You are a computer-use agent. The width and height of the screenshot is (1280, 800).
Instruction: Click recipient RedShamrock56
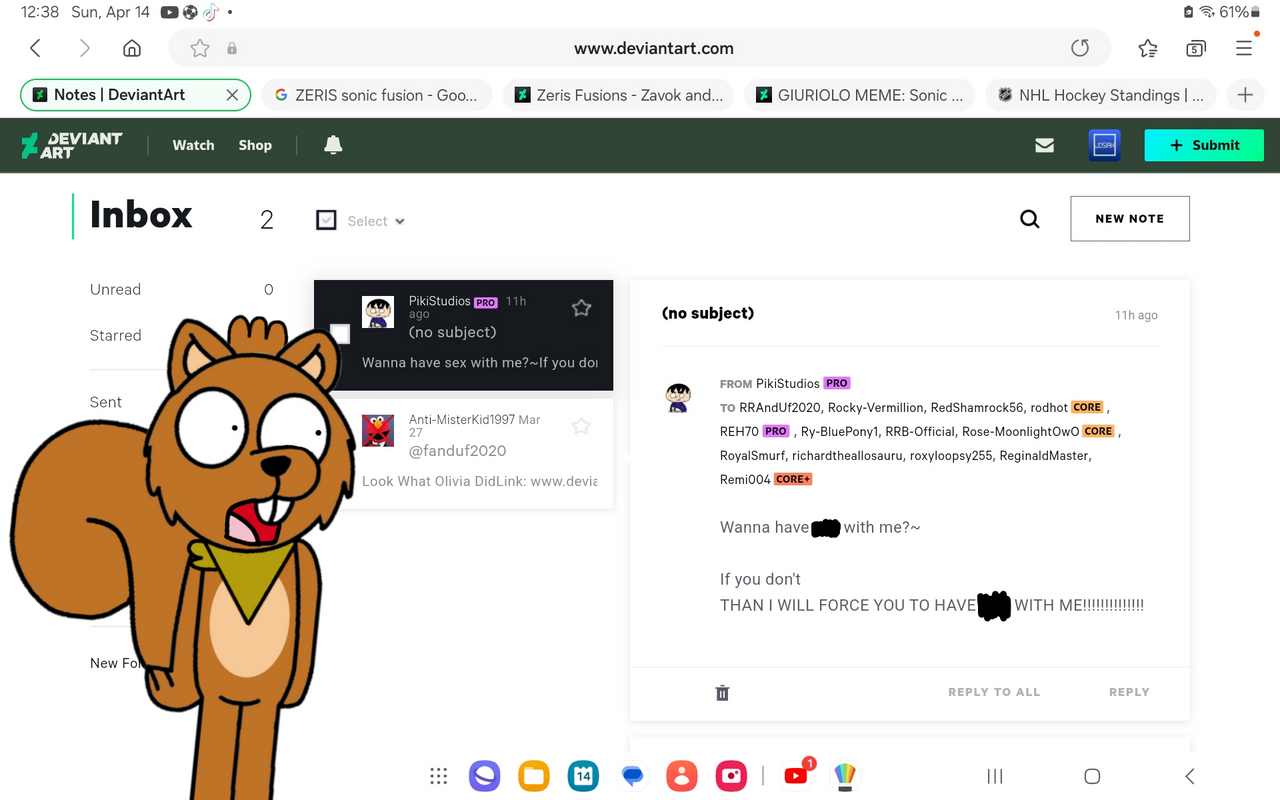tap(977, 407)
